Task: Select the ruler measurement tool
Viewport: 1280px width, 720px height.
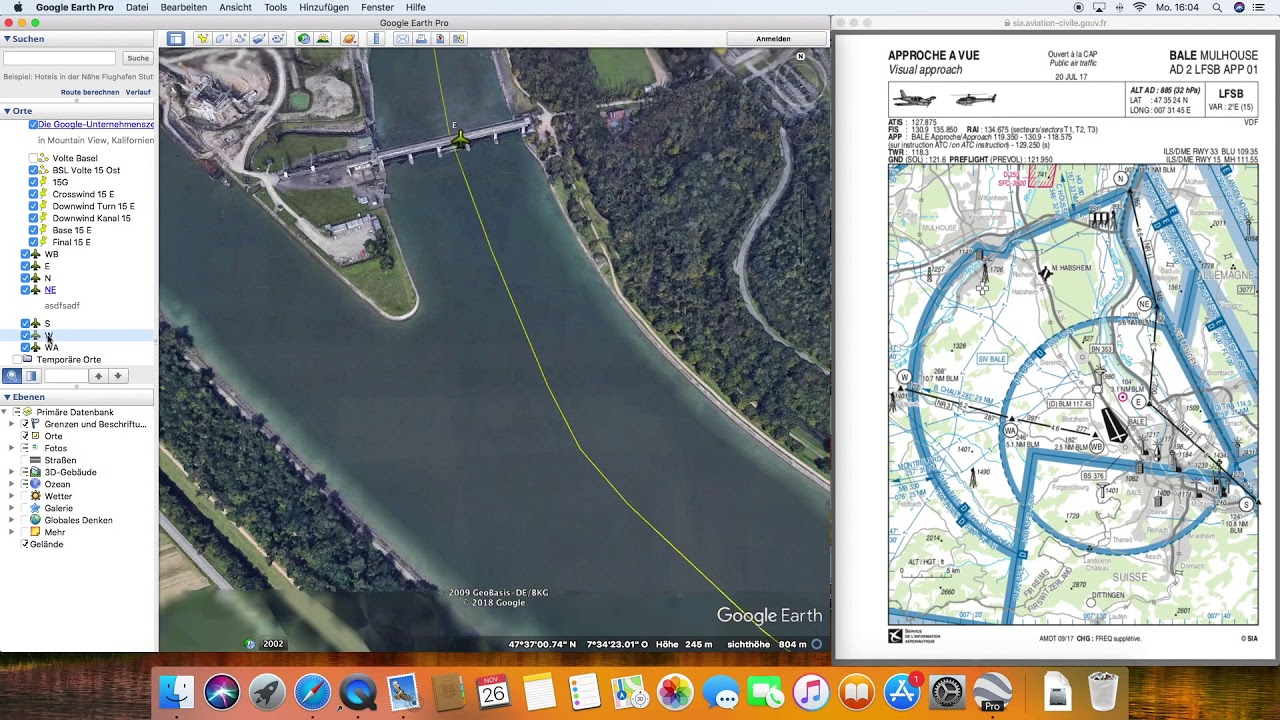Action: tap(376, 39)
